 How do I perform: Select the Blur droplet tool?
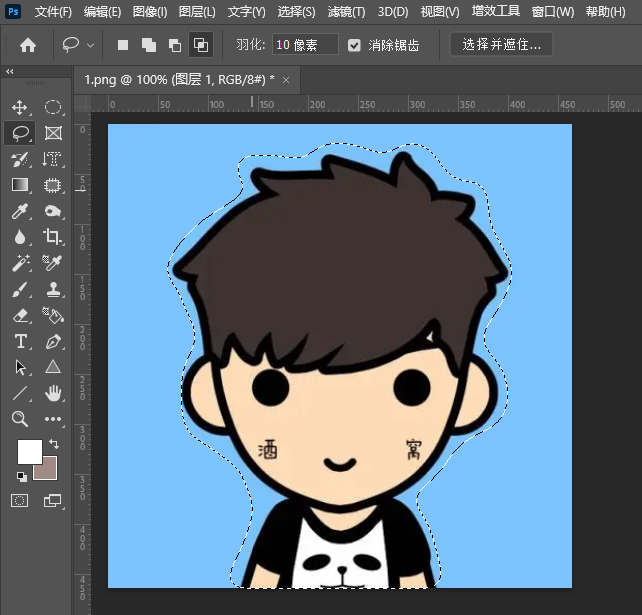(20, 237)
